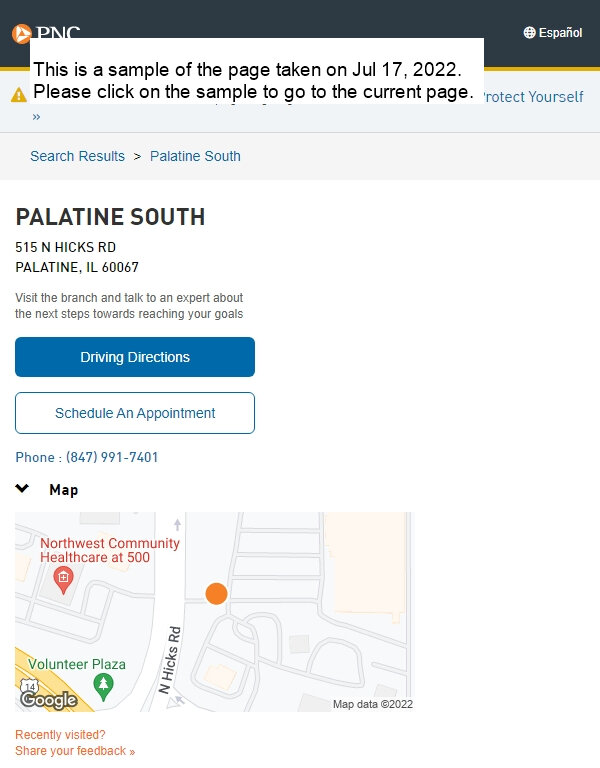The image size is (600, 768).
Task: Open the Search Results breadcrumb
Action: pos(77,156)
